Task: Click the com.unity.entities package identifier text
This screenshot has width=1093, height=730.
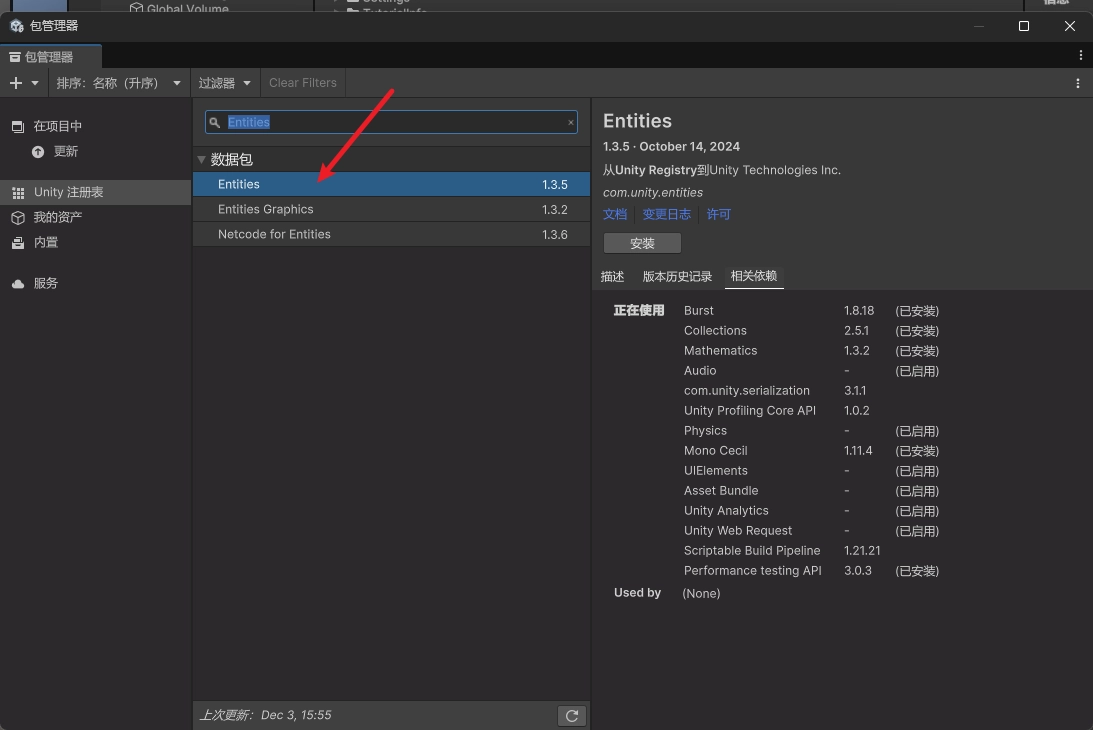Action: click(x=652, y=192)
